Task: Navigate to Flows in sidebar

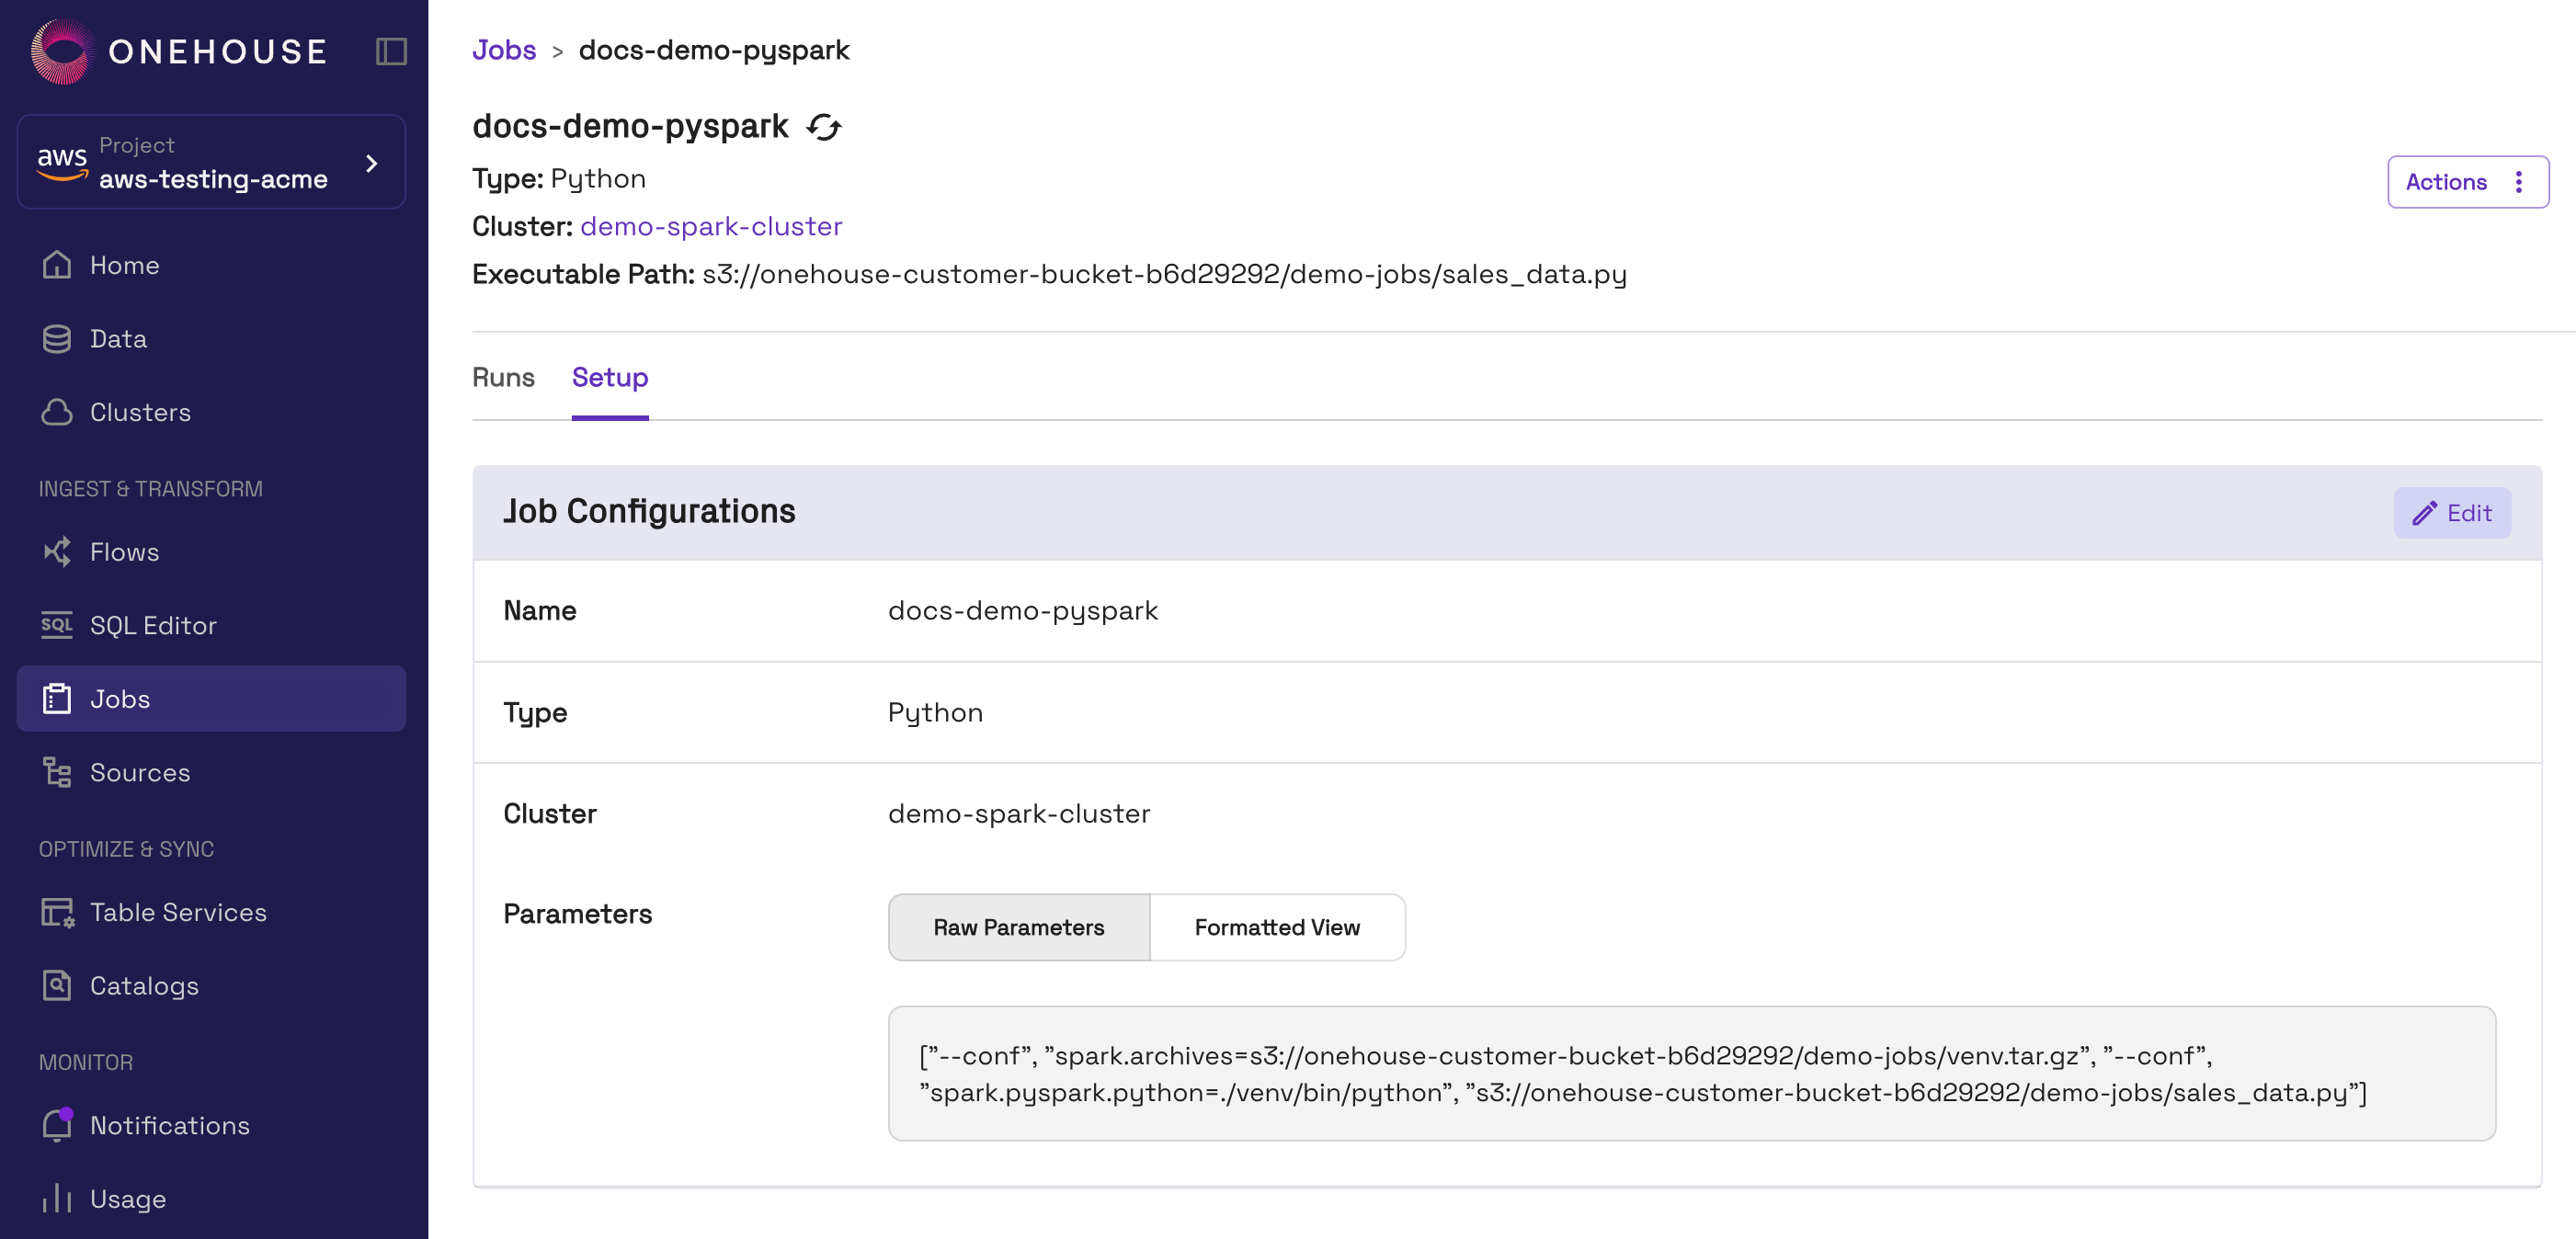Action: (124, 552)
